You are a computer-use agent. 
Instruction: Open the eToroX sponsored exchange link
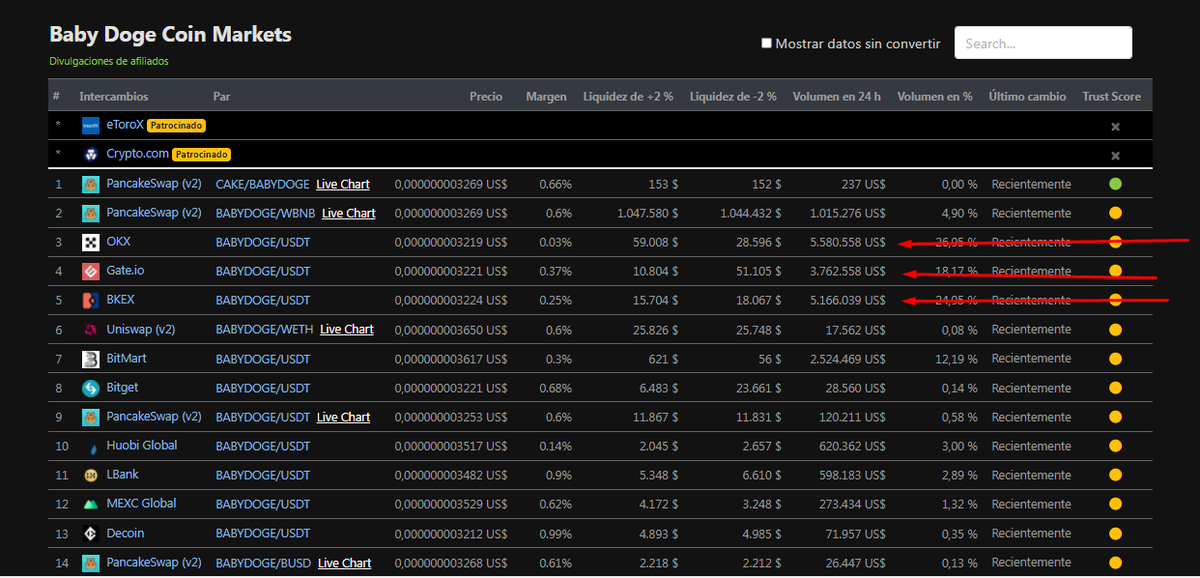pyautogui.click(x=125, y=125)
